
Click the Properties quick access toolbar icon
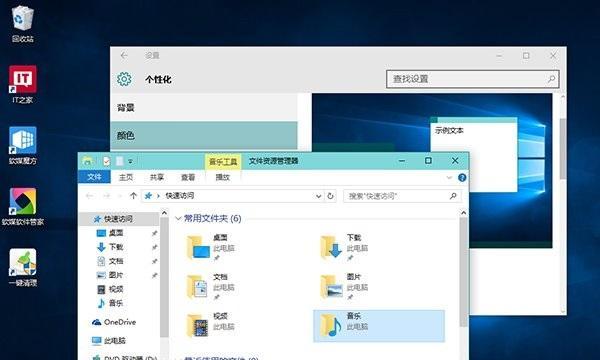tap(106, 161)
